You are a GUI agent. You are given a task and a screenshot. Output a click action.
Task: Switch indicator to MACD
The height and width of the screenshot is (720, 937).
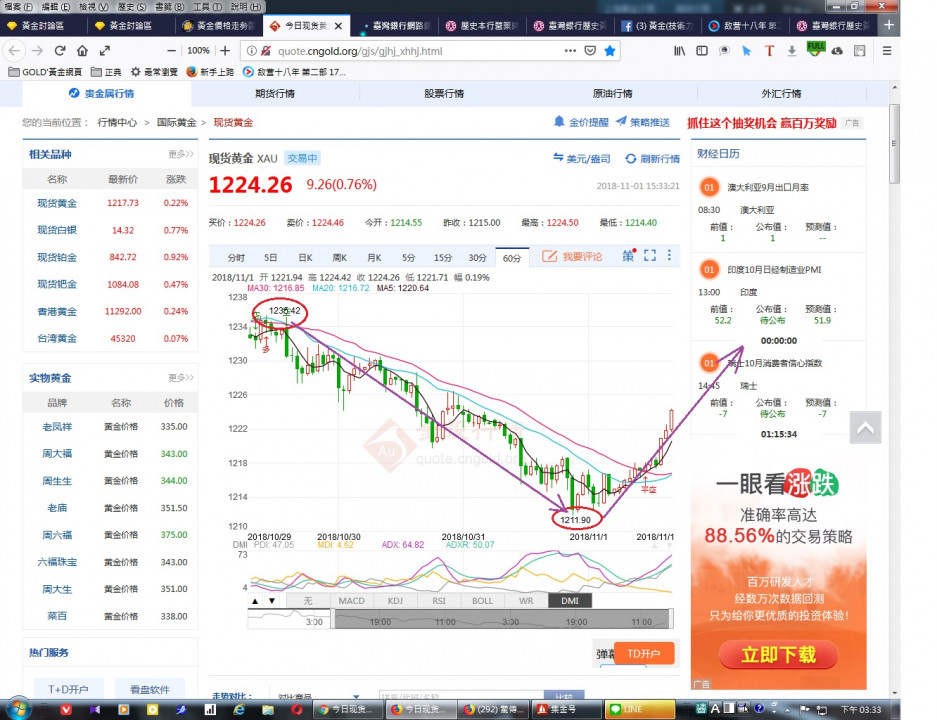(x=351, y=600)
